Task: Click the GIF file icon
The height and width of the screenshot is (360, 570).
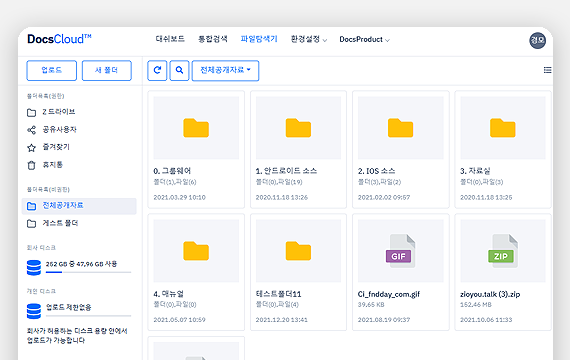Action: pos(401,251)
